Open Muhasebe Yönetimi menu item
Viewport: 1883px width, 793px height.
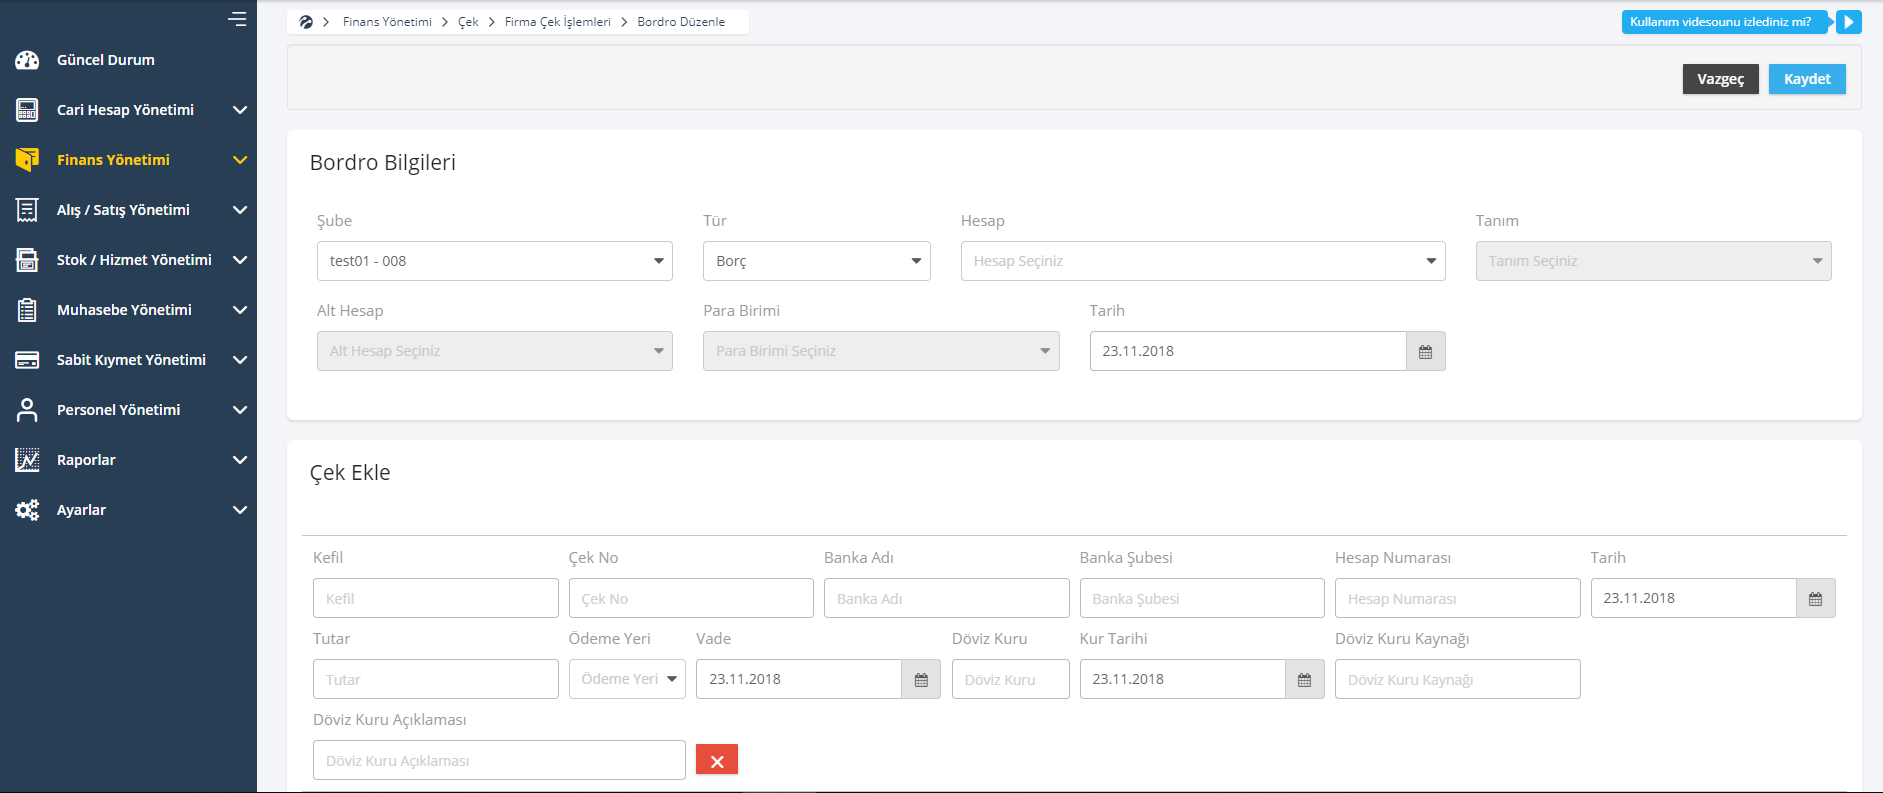pos(128,310)
